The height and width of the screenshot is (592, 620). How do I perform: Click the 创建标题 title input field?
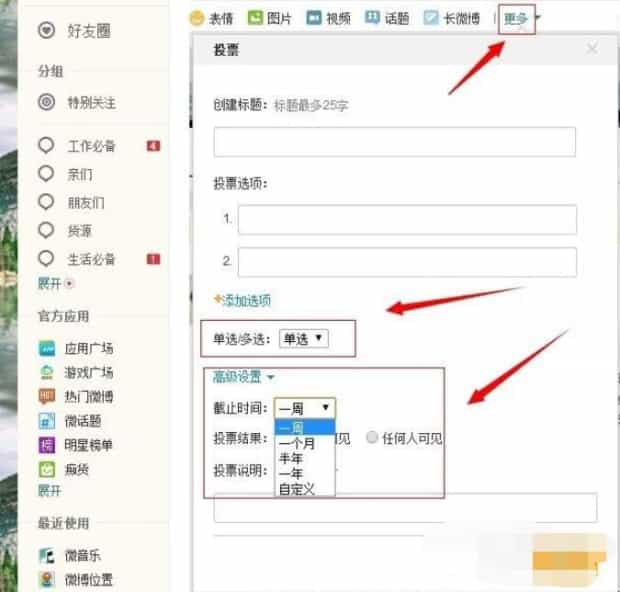point(394,142)
